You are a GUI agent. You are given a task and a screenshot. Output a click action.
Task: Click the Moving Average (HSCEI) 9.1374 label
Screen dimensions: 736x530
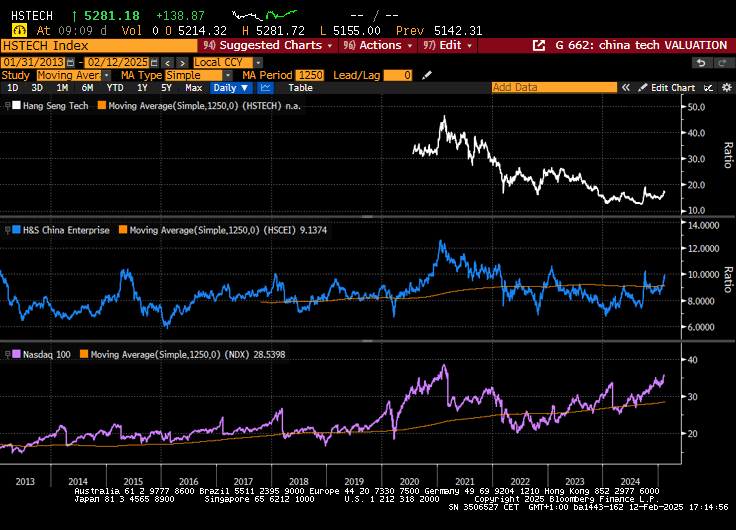(228, 230)
